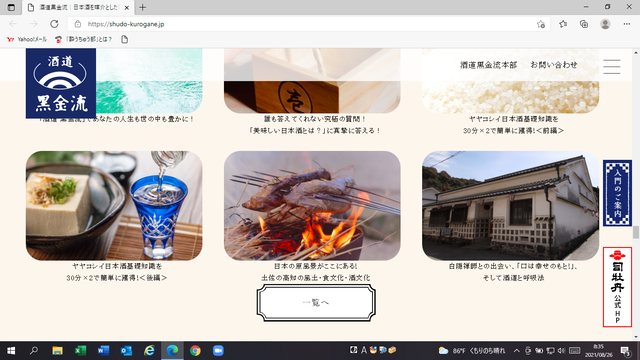The width and height of the screenshot is (640, 360).
Task: Select the 酒道黒金流 browser tab
Action: click(x=78, y=7)
